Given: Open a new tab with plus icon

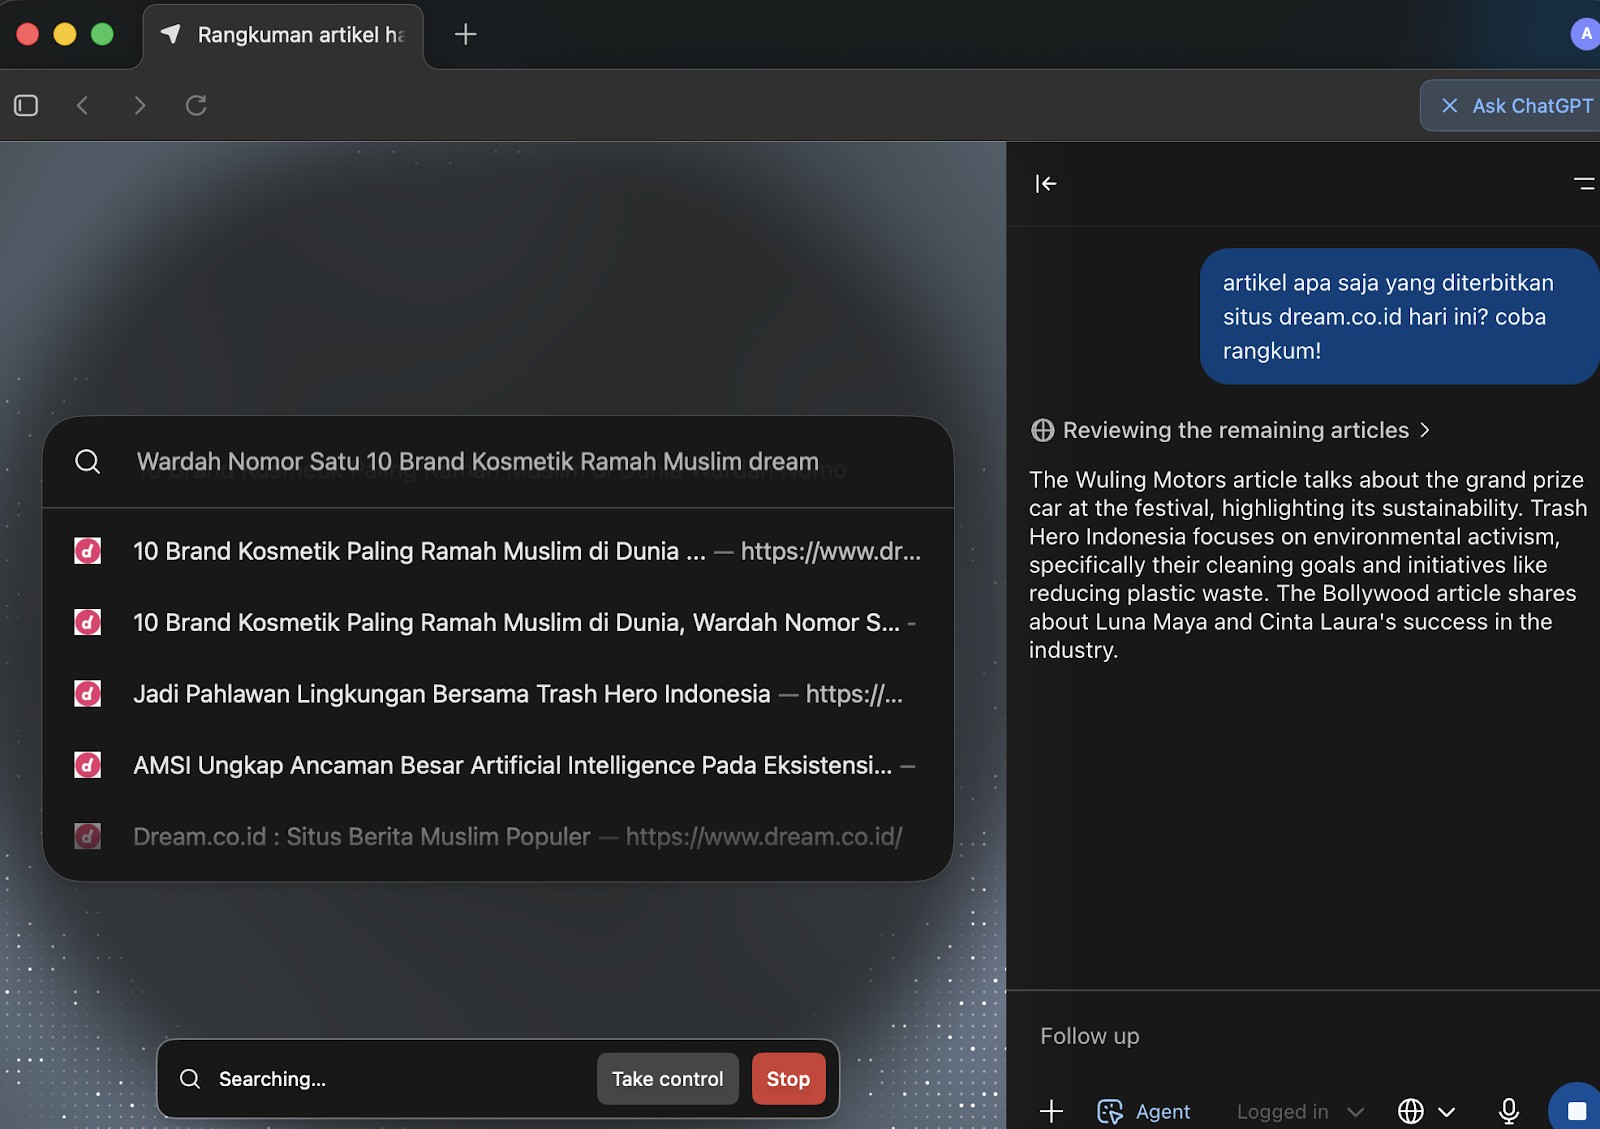Looking at the screenshot, I should pos(465,35).
